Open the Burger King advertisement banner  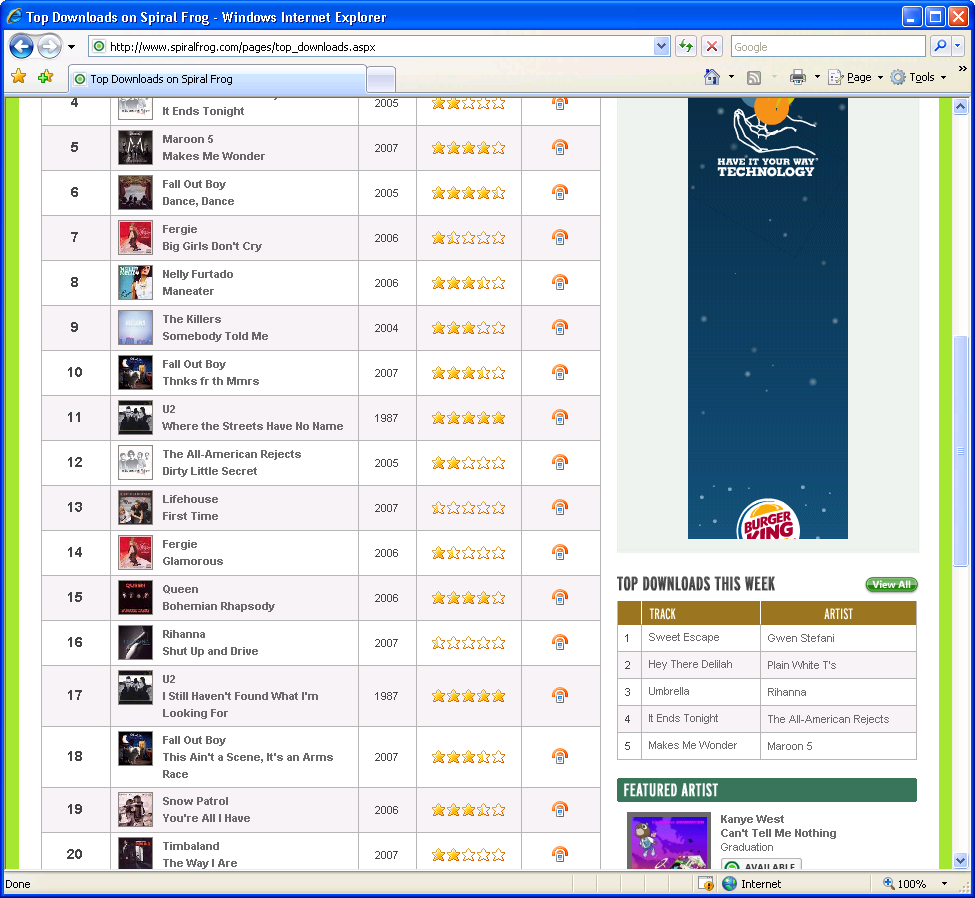tap(768, 318)
